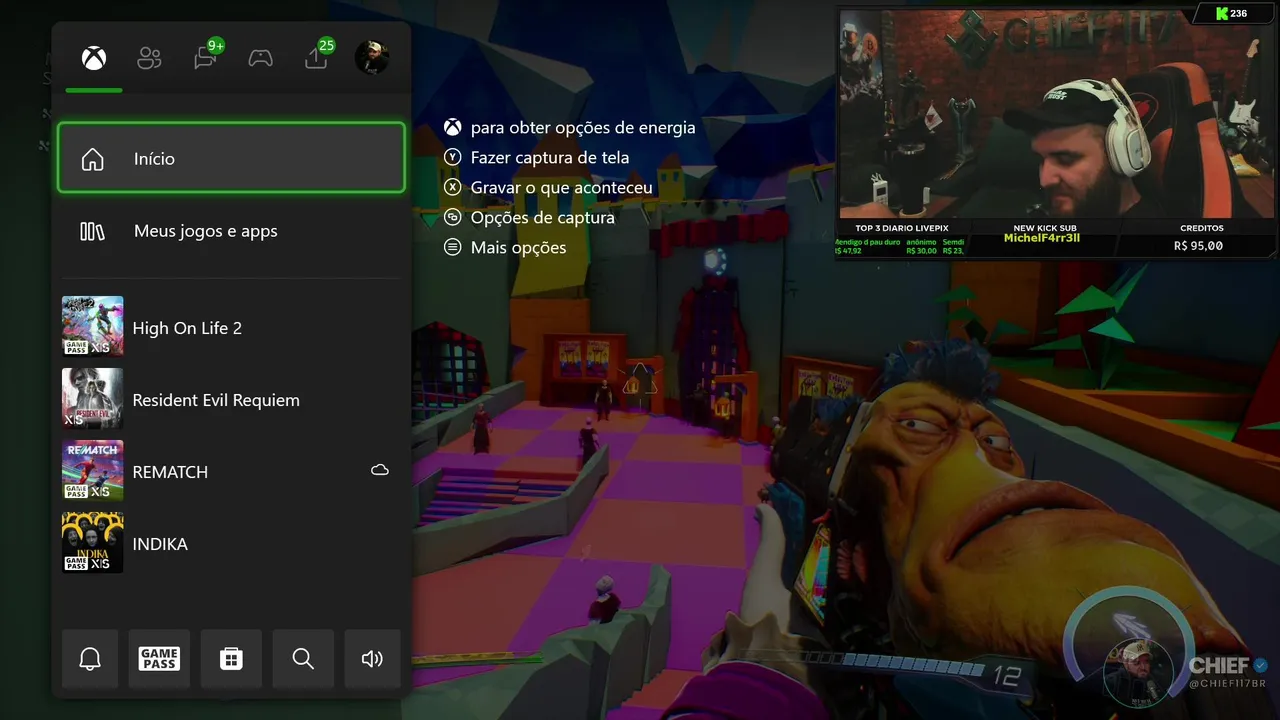Launch REMATCH from the list
This screenshot has height=720, width=1280.
point(231,471)
